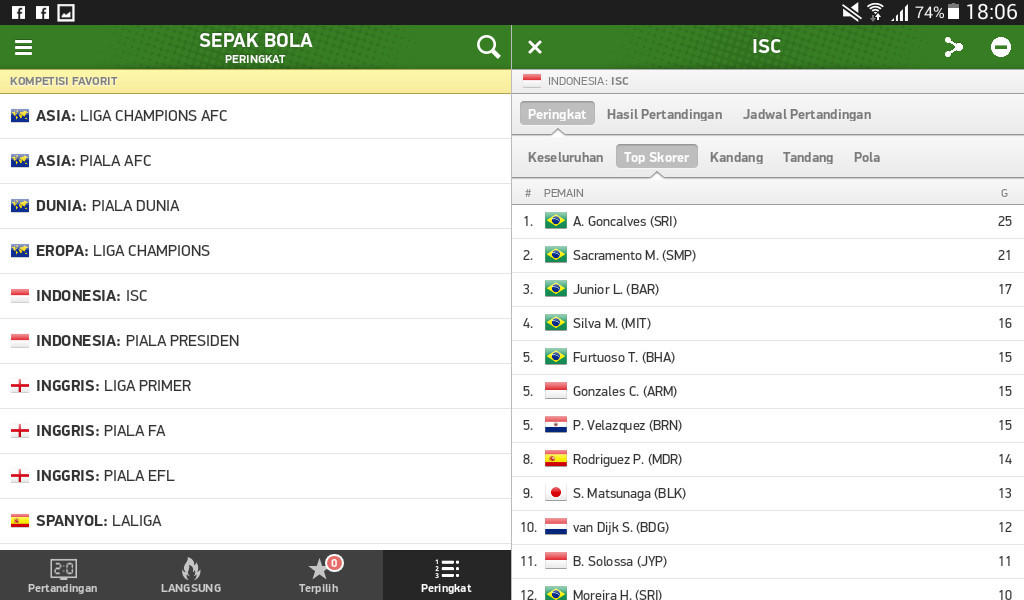1024x600 pixels.
Task: Open DUNIA: PIALA DUNIA competition
Action: [255, 206]
